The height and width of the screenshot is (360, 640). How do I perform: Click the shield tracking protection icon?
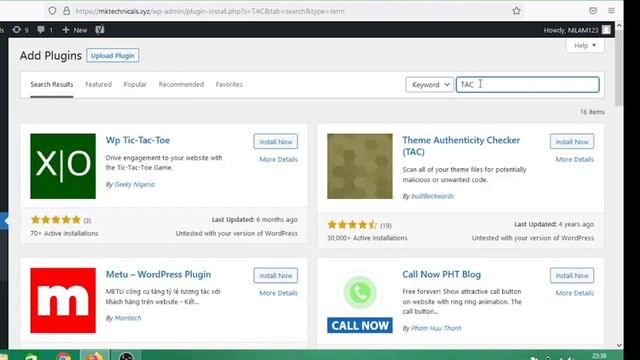[52, 11]
